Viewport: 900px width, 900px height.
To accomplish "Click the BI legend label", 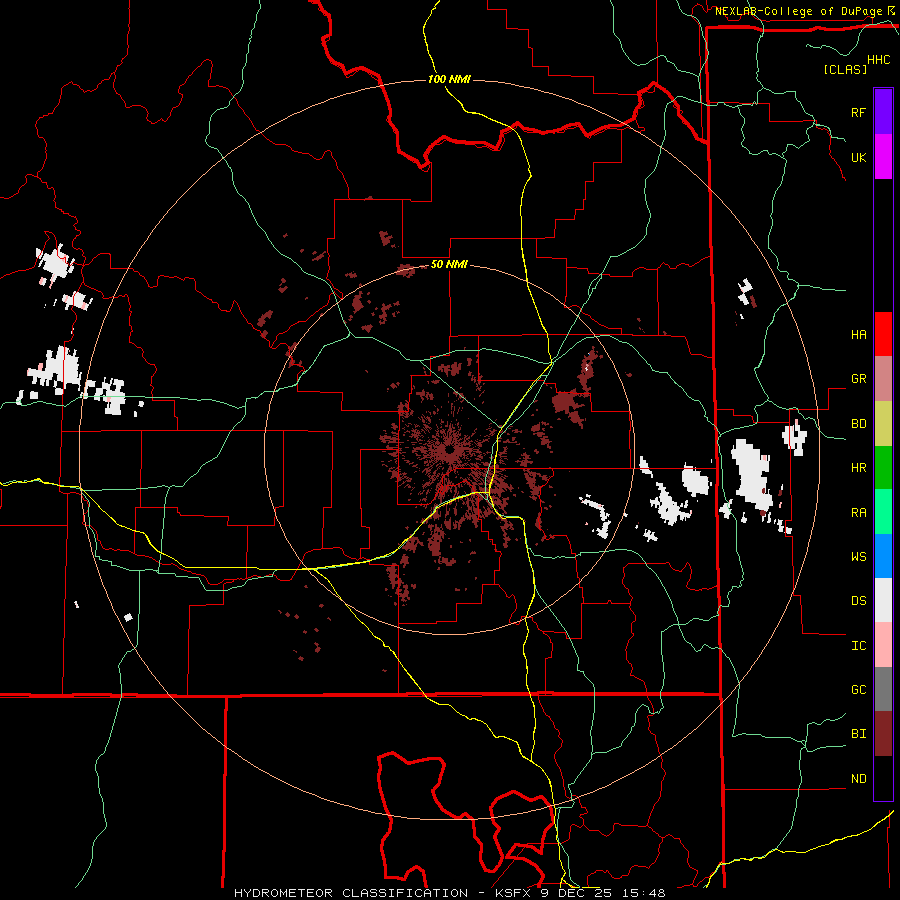I will [858, 734].
